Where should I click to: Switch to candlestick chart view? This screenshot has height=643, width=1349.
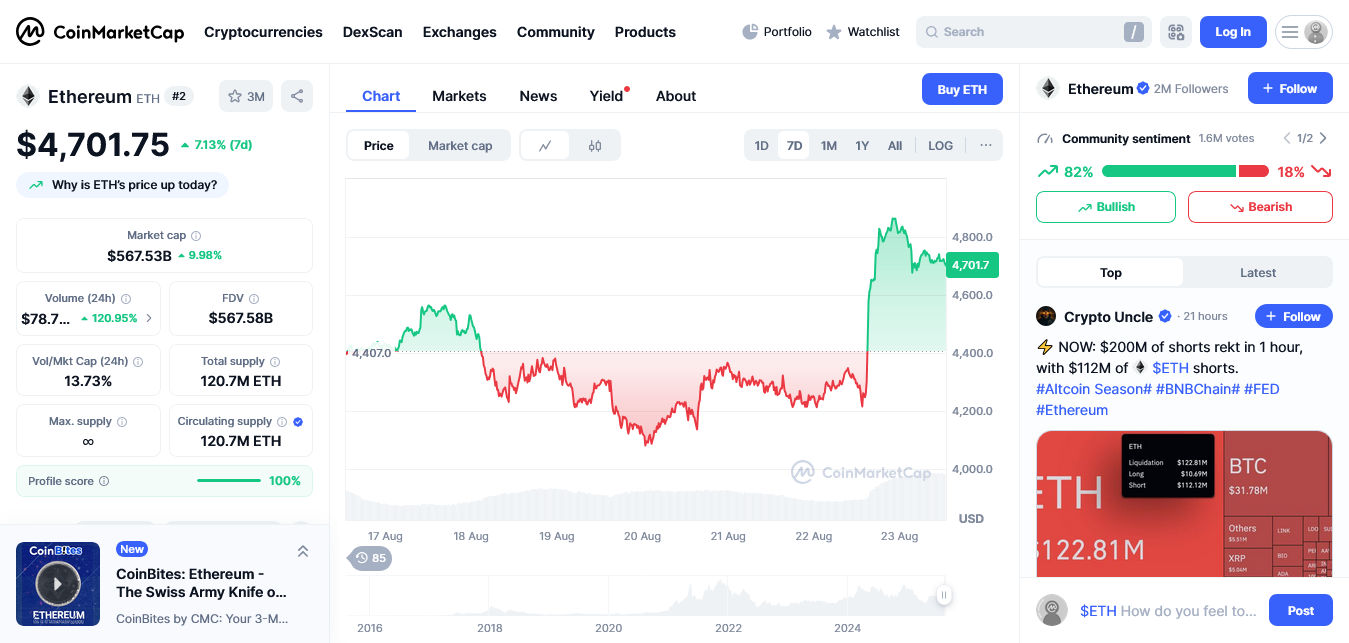click(595, 146)
